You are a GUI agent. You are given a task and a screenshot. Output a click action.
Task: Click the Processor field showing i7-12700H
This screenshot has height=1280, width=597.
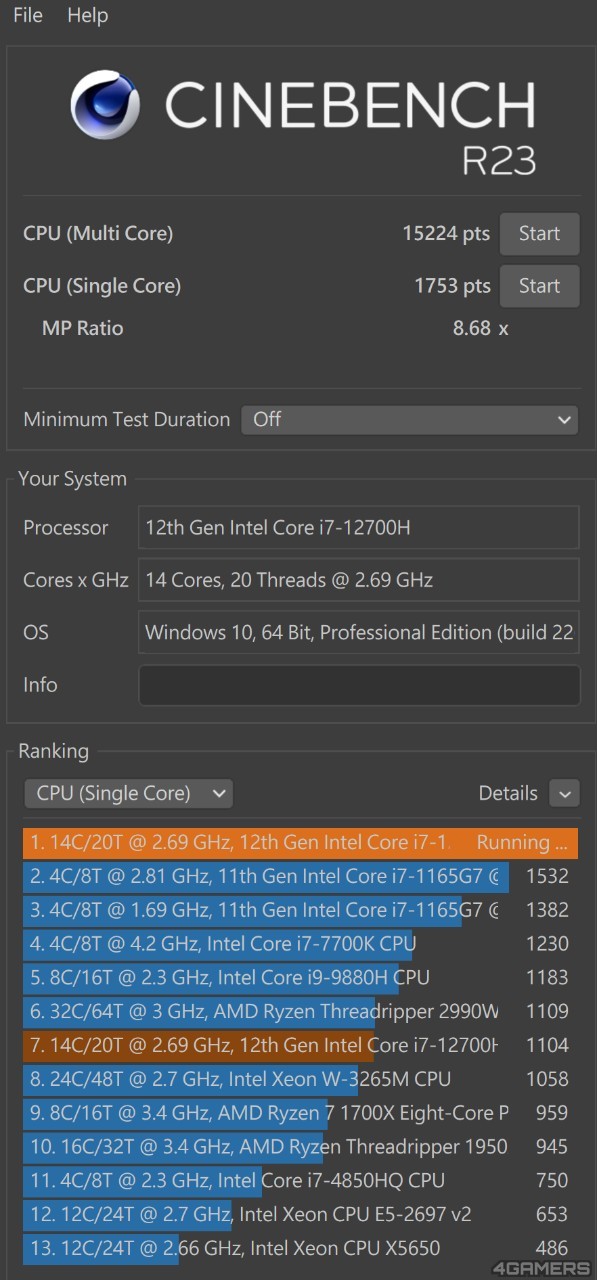359,527
